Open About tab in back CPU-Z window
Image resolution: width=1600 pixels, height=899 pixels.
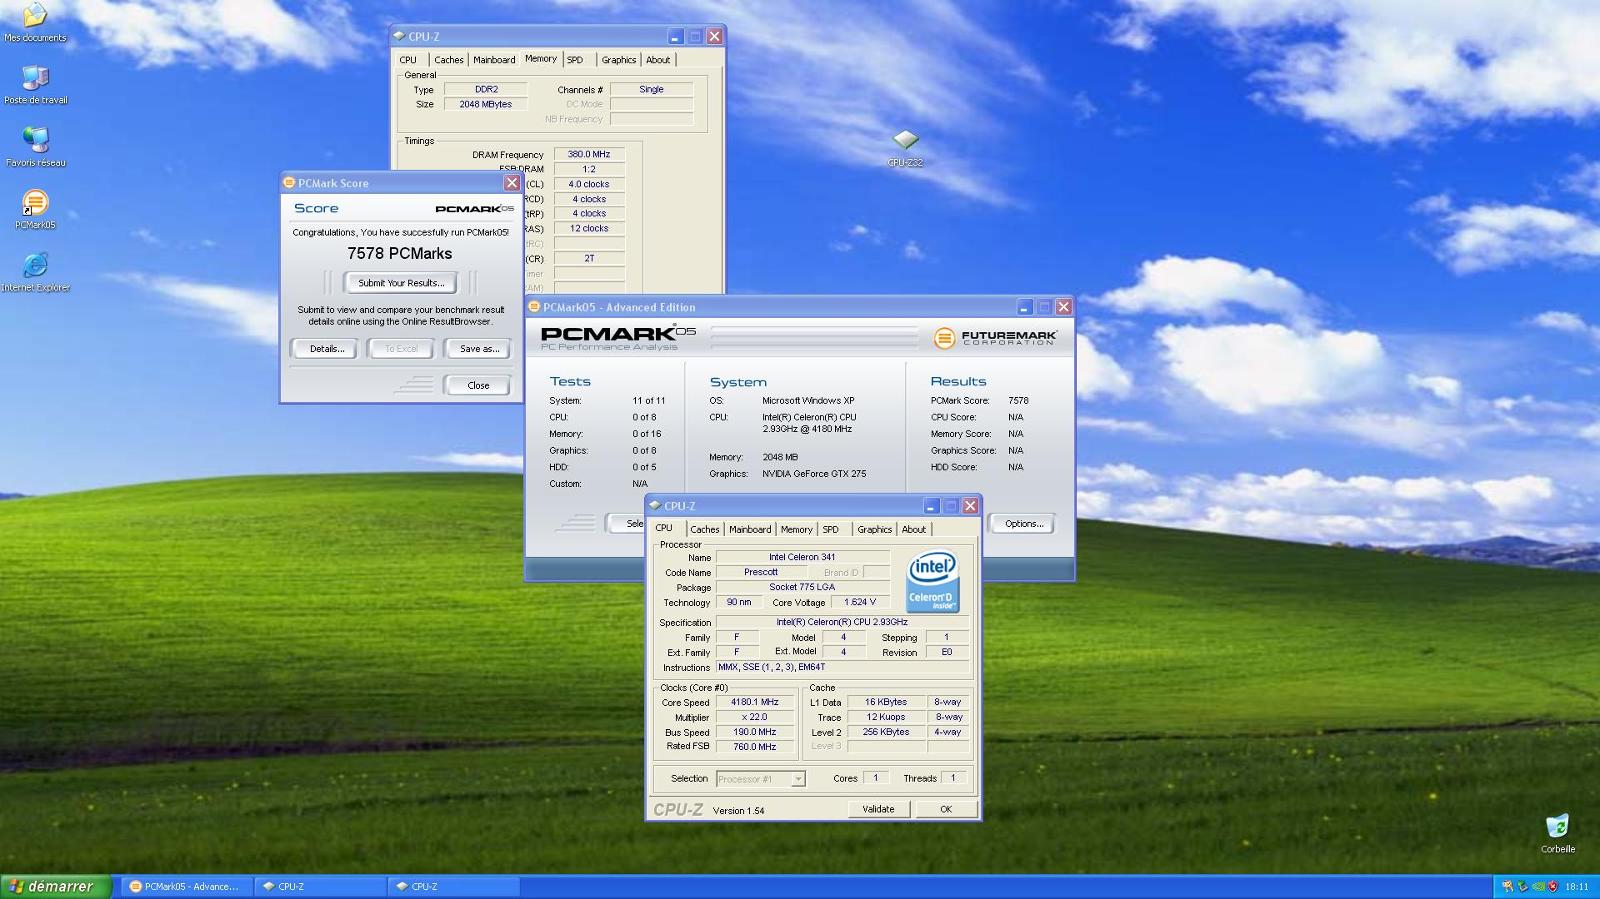point(658,60)
